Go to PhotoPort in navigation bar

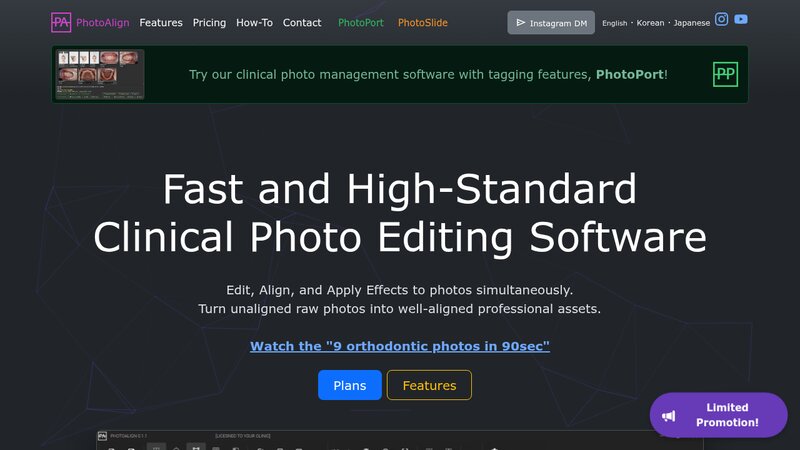click(x=361, y=22)
